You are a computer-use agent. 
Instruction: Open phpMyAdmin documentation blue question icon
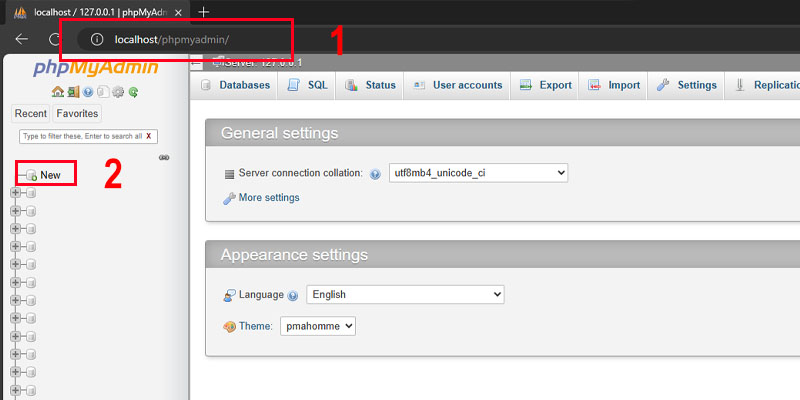click(x=88, y=92)
